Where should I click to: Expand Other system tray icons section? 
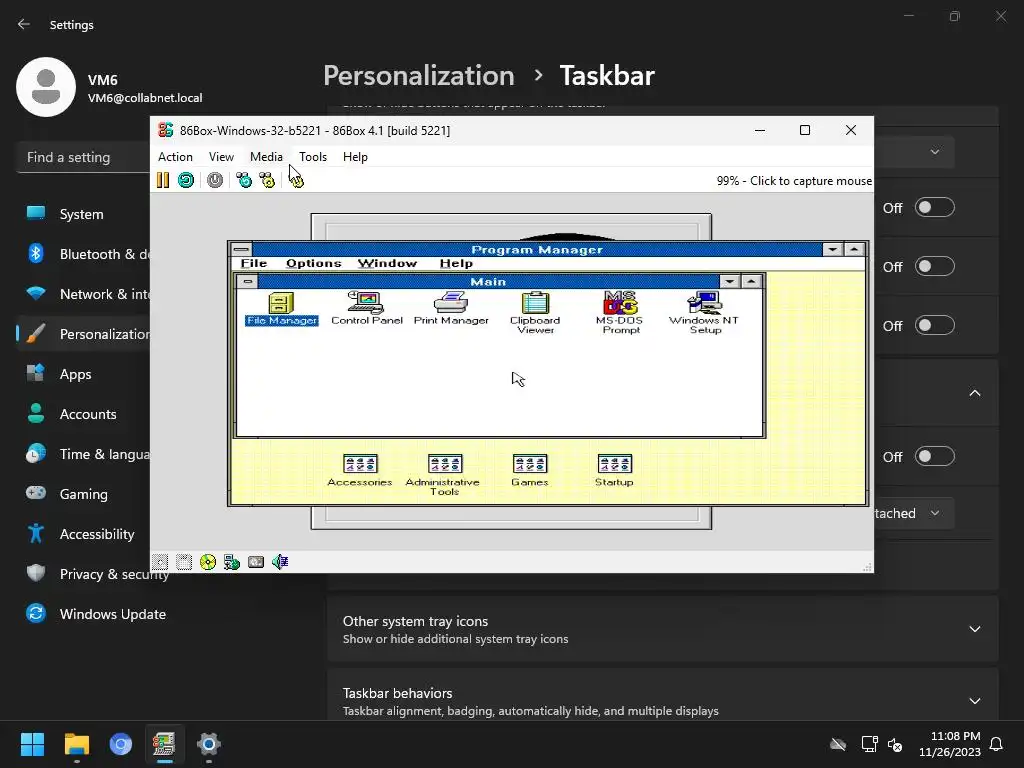click(x=662, y=629)
